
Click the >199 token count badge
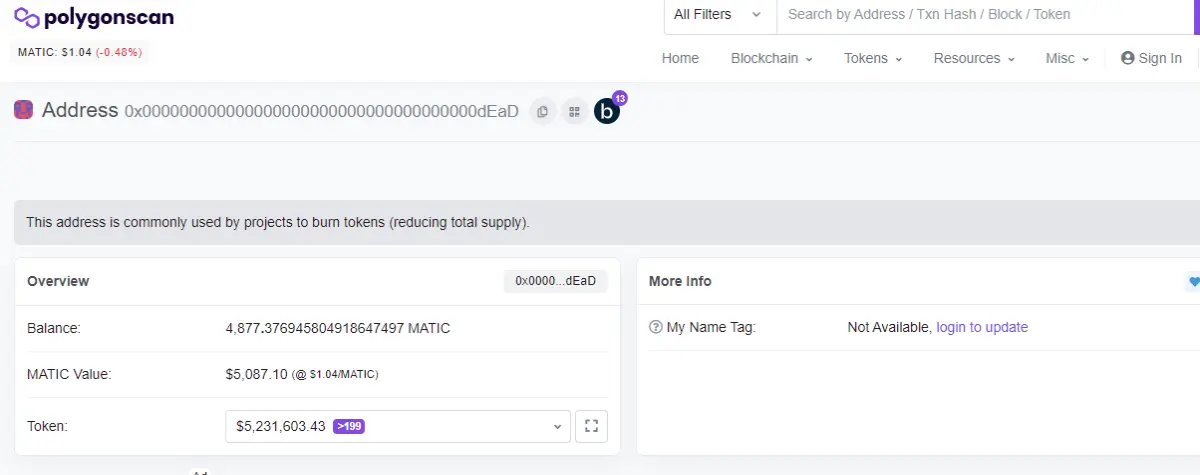(x=349, y=426)
